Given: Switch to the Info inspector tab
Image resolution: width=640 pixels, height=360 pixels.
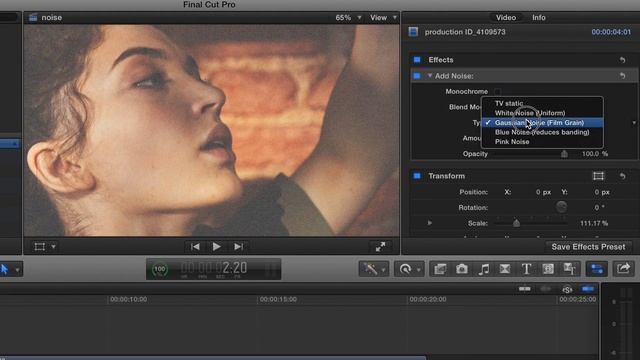Looking at the screenshot, I should coord(539,18).
